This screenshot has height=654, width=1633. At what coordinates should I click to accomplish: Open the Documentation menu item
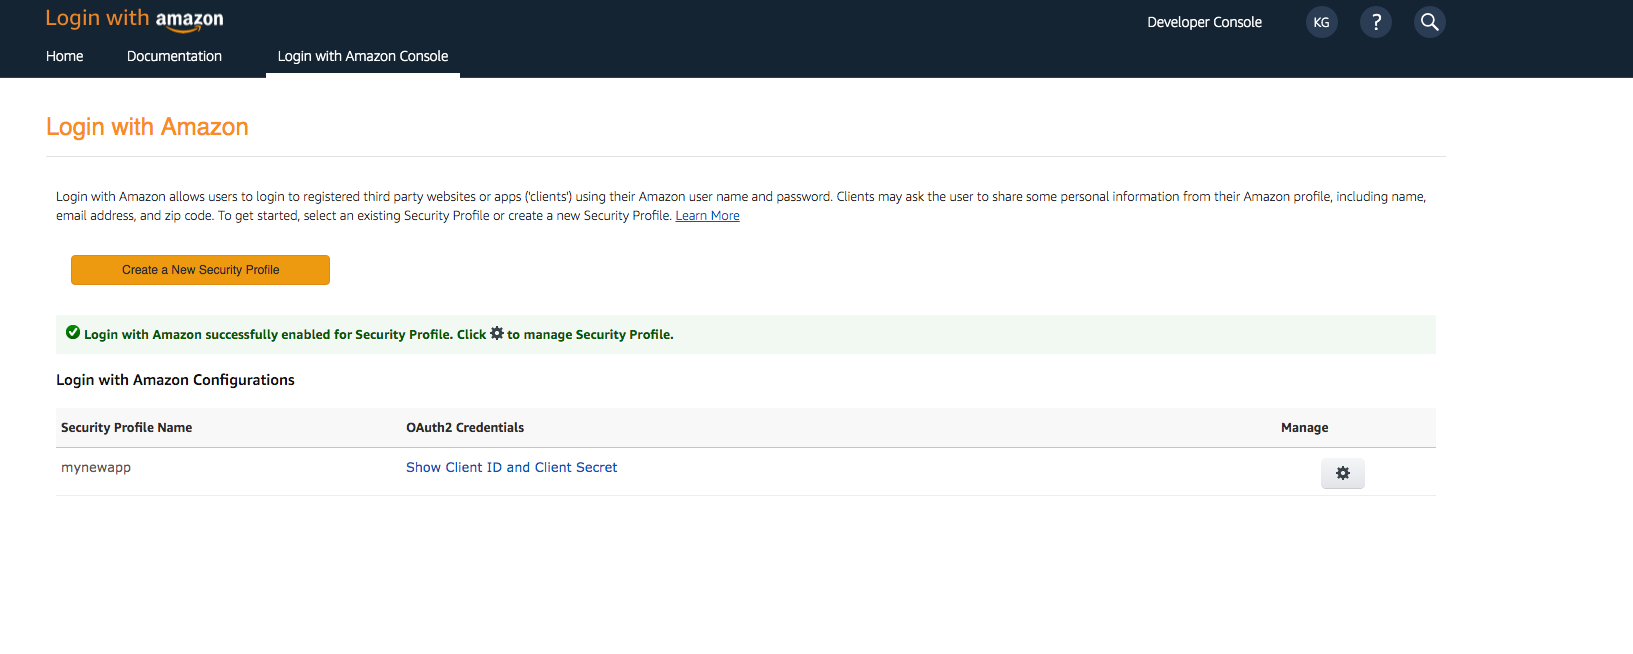[x=174, y=56]
